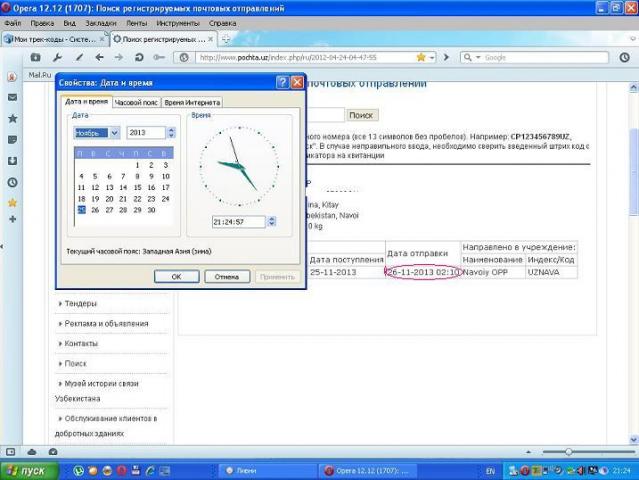The width and height of the screenshot is (639, 480).
Task: Expand the Тендеры menu item on page
Action: pos(82,303)
